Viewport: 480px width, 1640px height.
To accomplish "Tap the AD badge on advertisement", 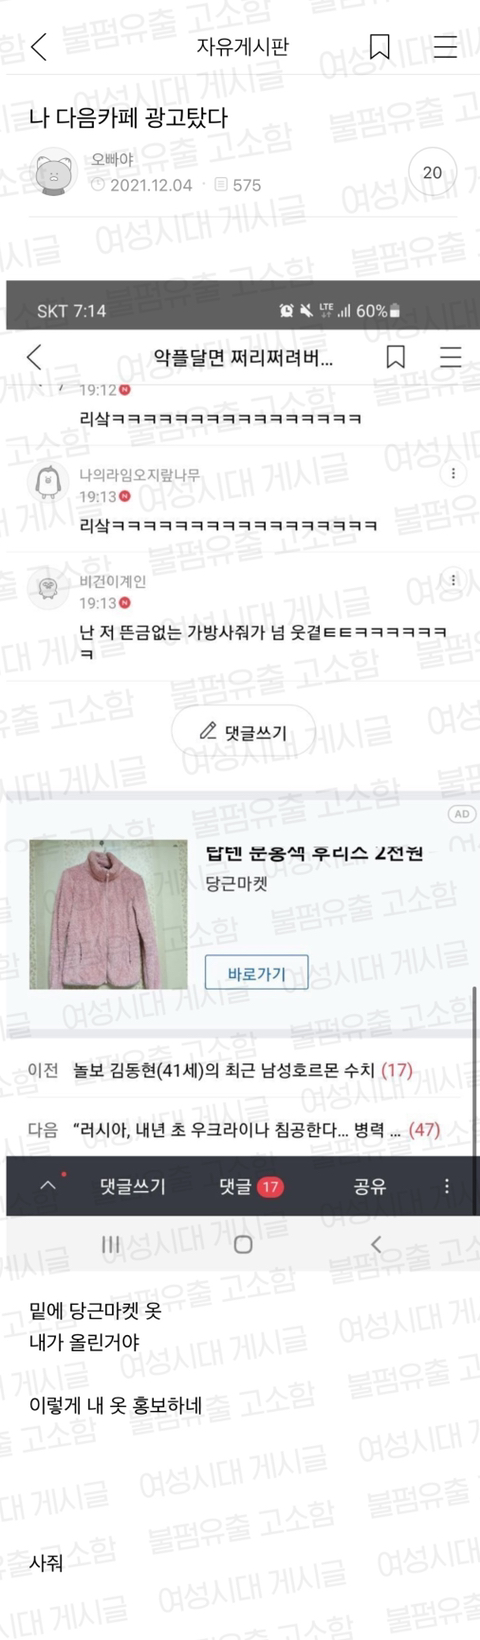I will point(461,814).
